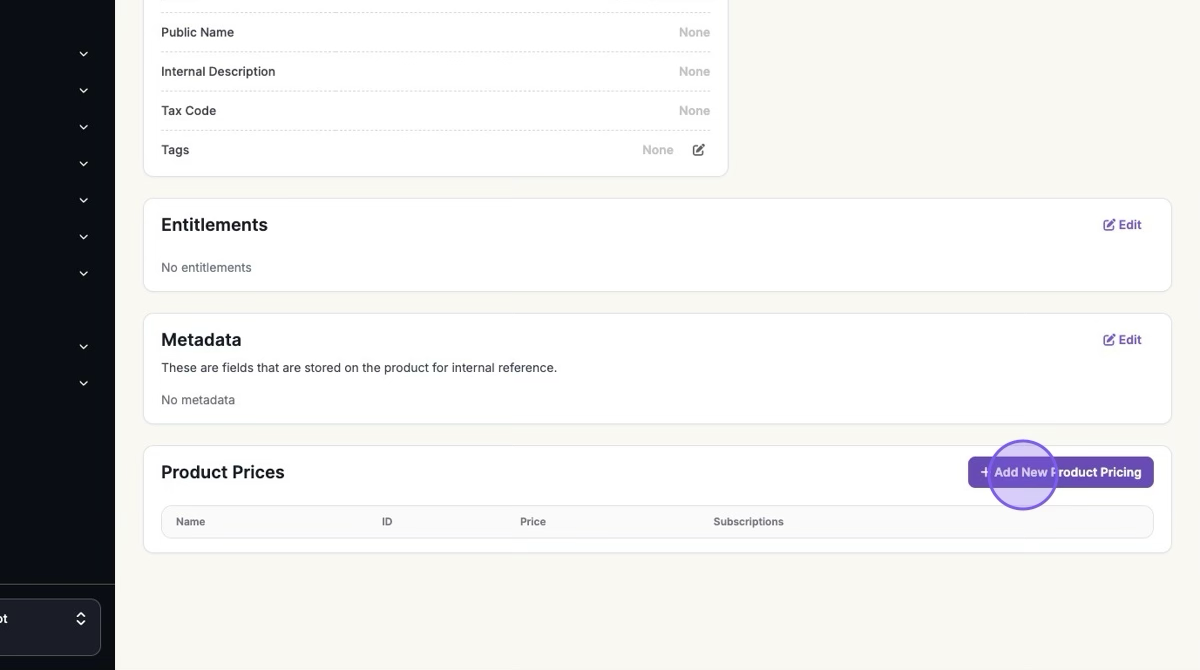Expand the topmost sidebar chevron

[84, 54]
